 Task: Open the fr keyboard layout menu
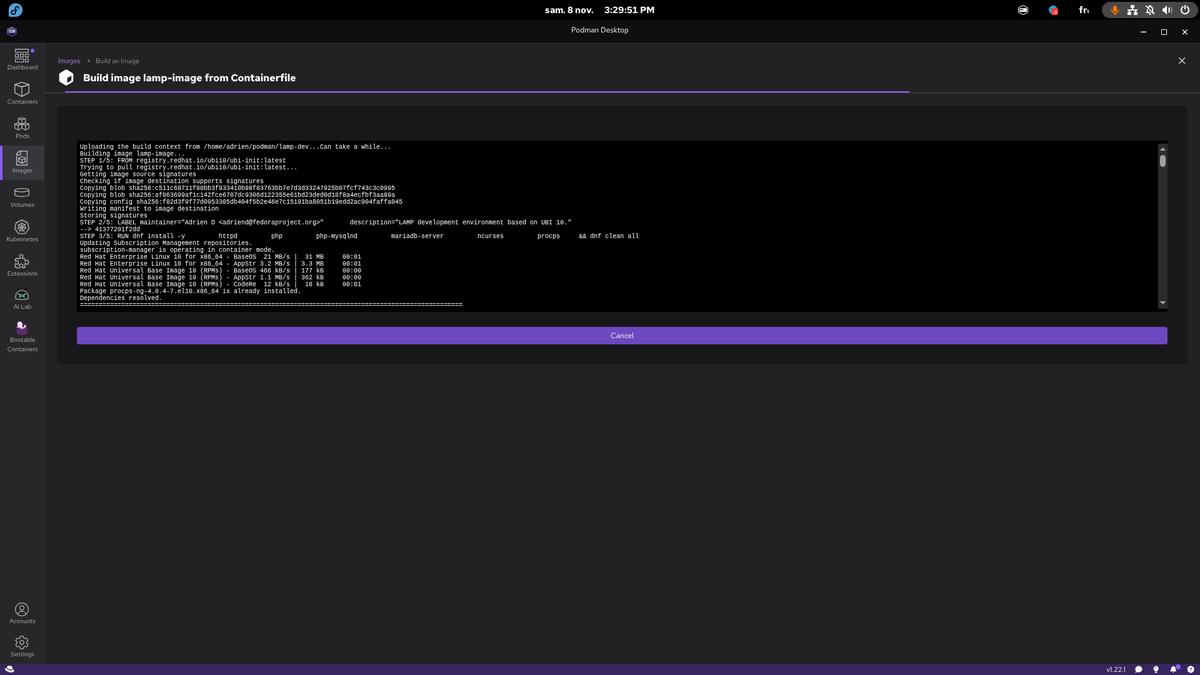click(1083, 9)
